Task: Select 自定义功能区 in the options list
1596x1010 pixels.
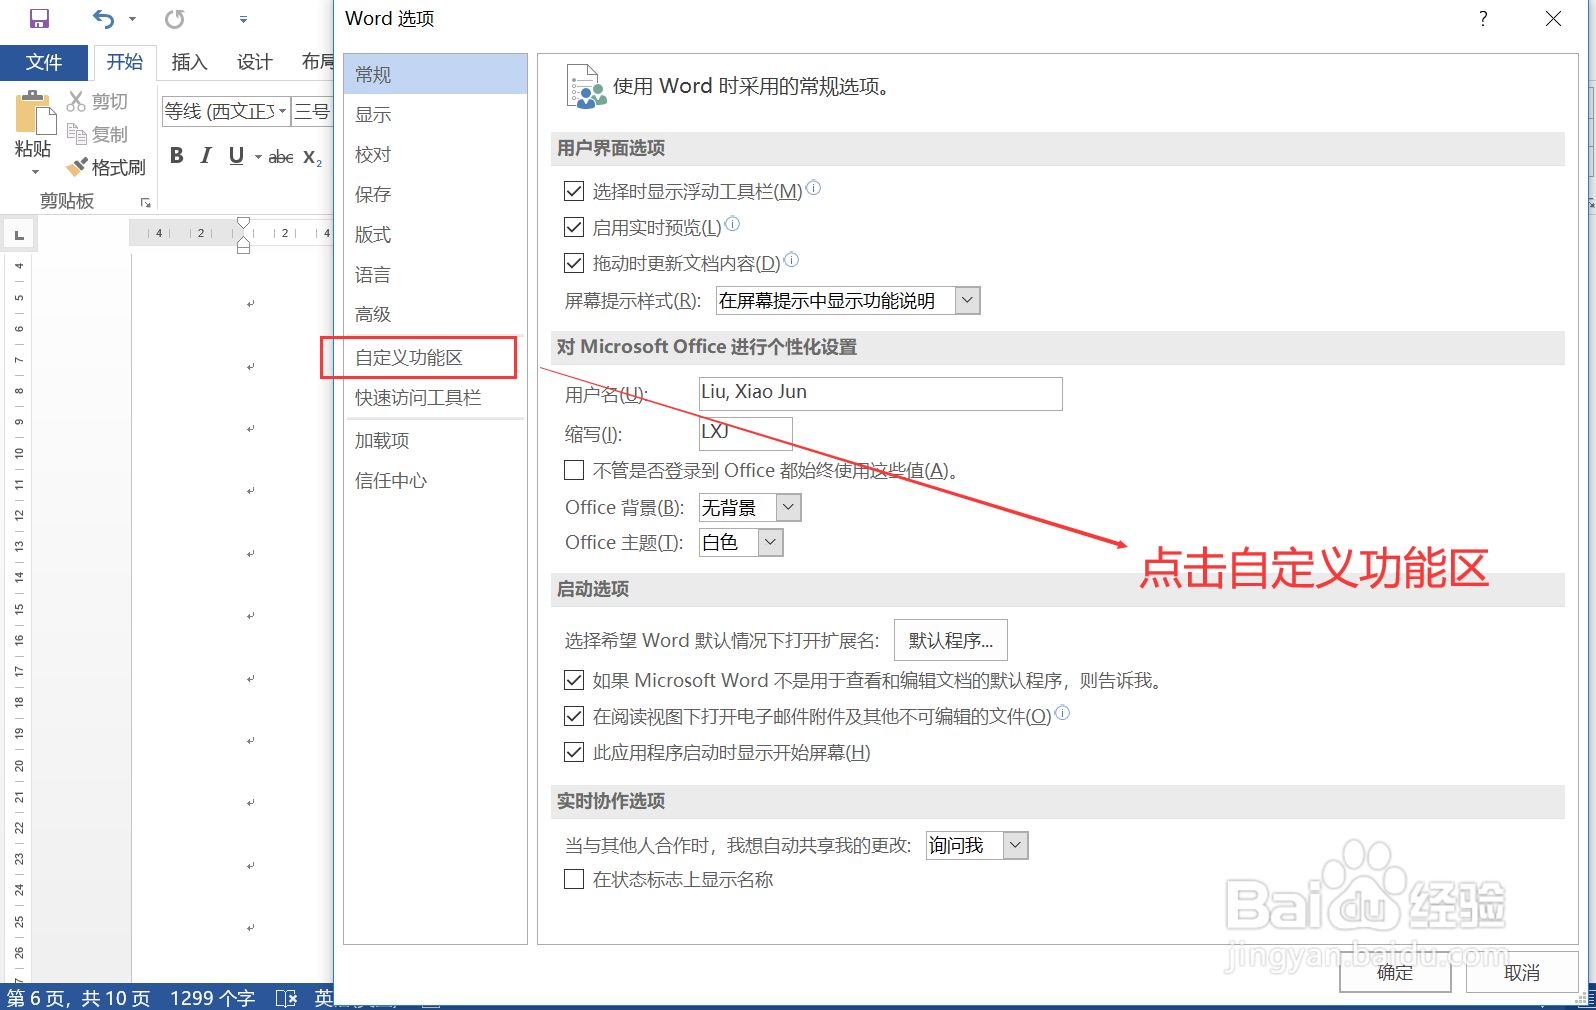Action: [x=435, y=357]
